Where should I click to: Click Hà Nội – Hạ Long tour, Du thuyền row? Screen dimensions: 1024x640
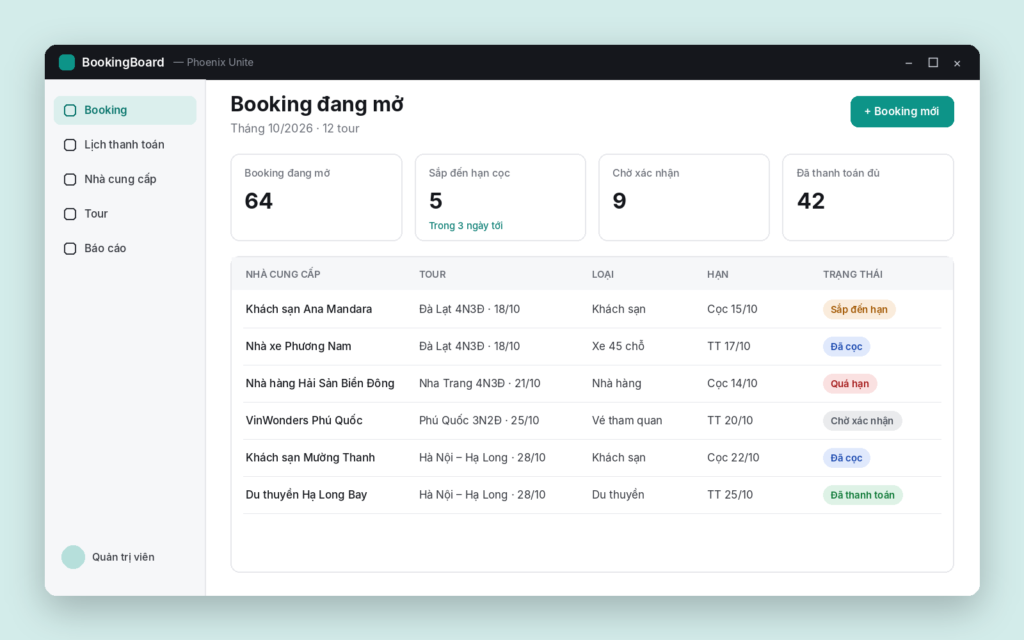483,496
